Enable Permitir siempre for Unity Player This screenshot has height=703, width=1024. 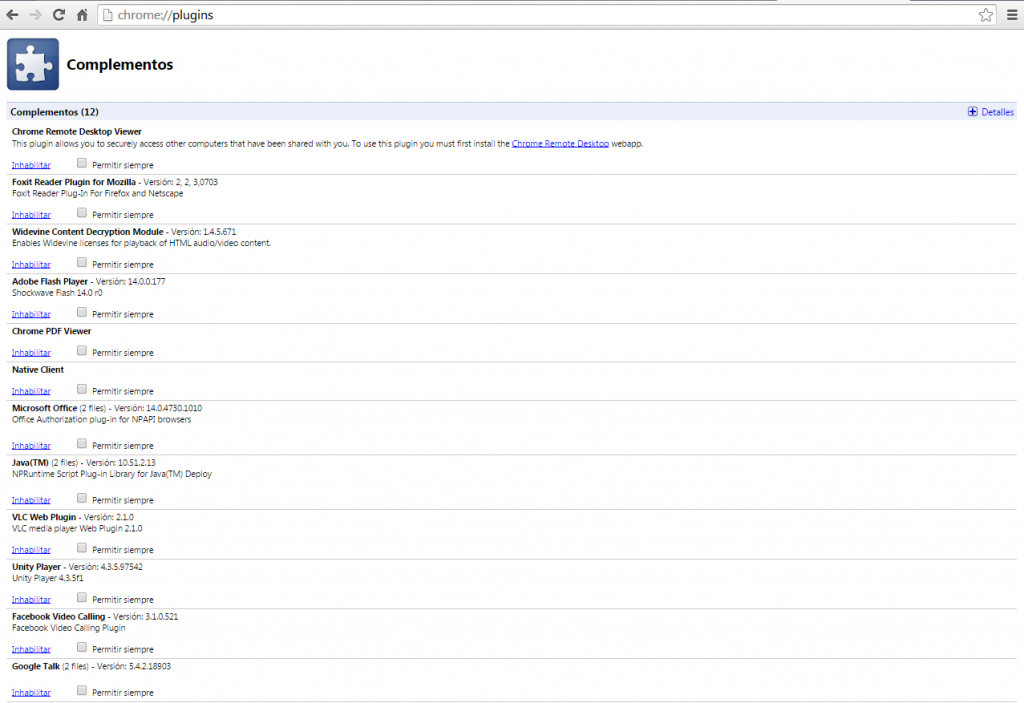[x=81, y=597]
